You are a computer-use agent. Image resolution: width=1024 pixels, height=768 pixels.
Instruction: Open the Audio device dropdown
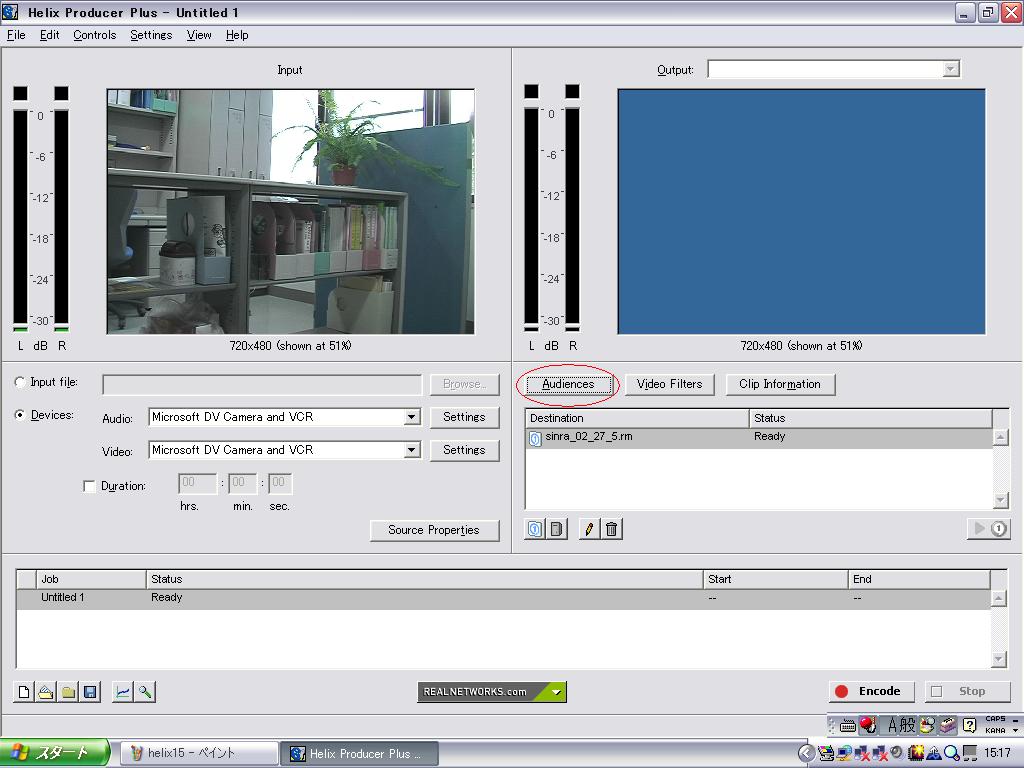411,417
